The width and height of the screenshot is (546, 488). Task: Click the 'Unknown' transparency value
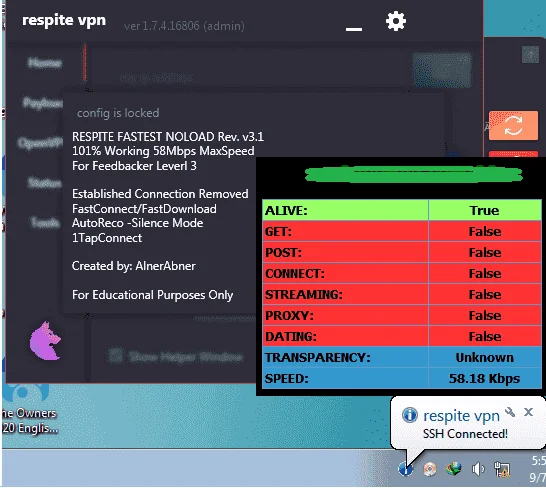[x=485, y=357]
